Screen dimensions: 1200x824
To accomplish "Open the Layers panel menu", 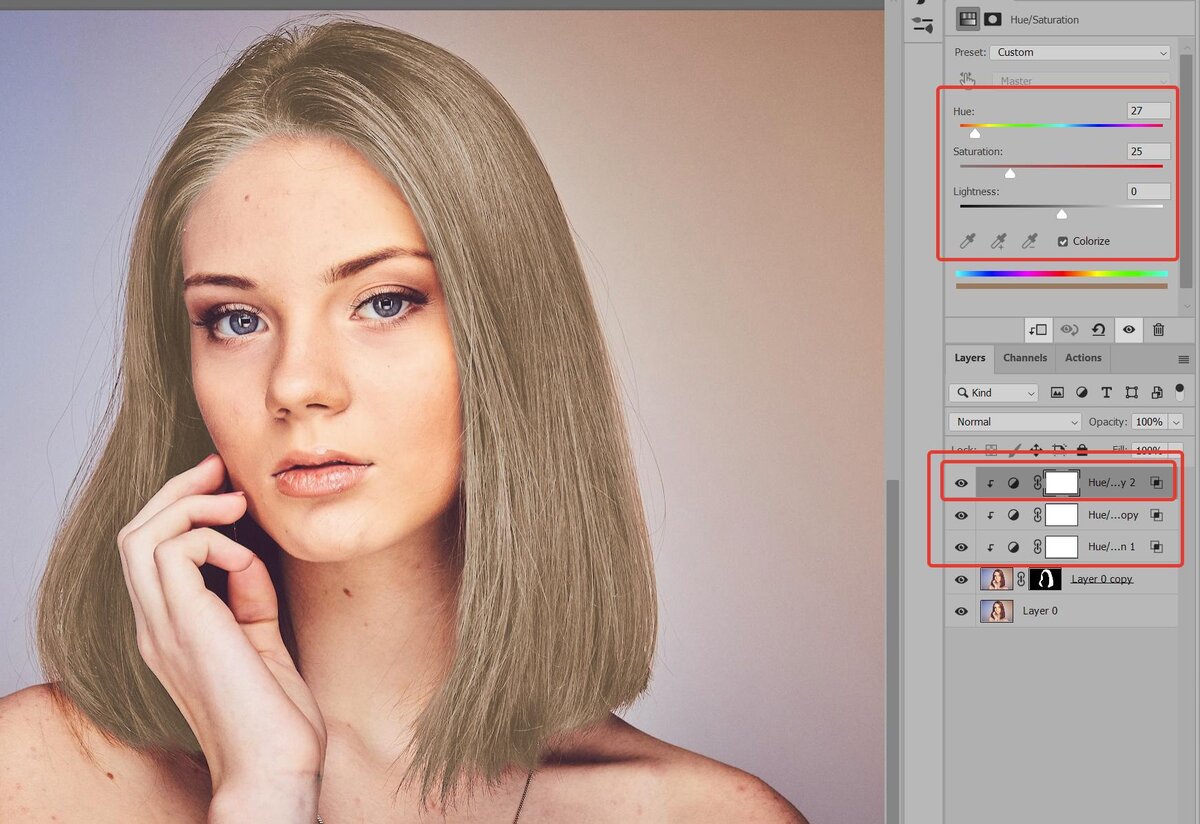I will coord(1184,359).
